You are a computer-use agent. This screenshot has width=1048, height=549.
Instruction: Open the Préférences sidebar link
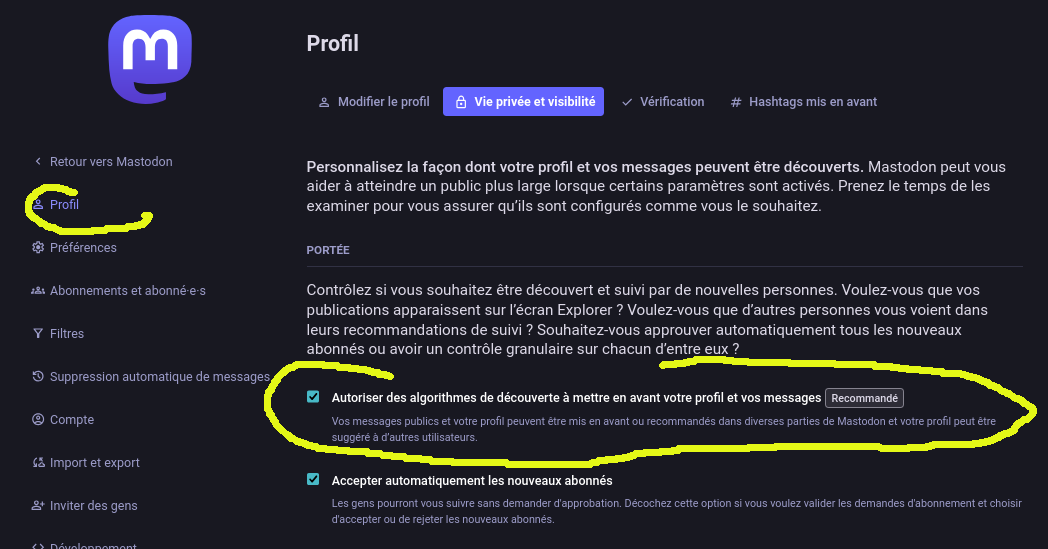[83, 247]
